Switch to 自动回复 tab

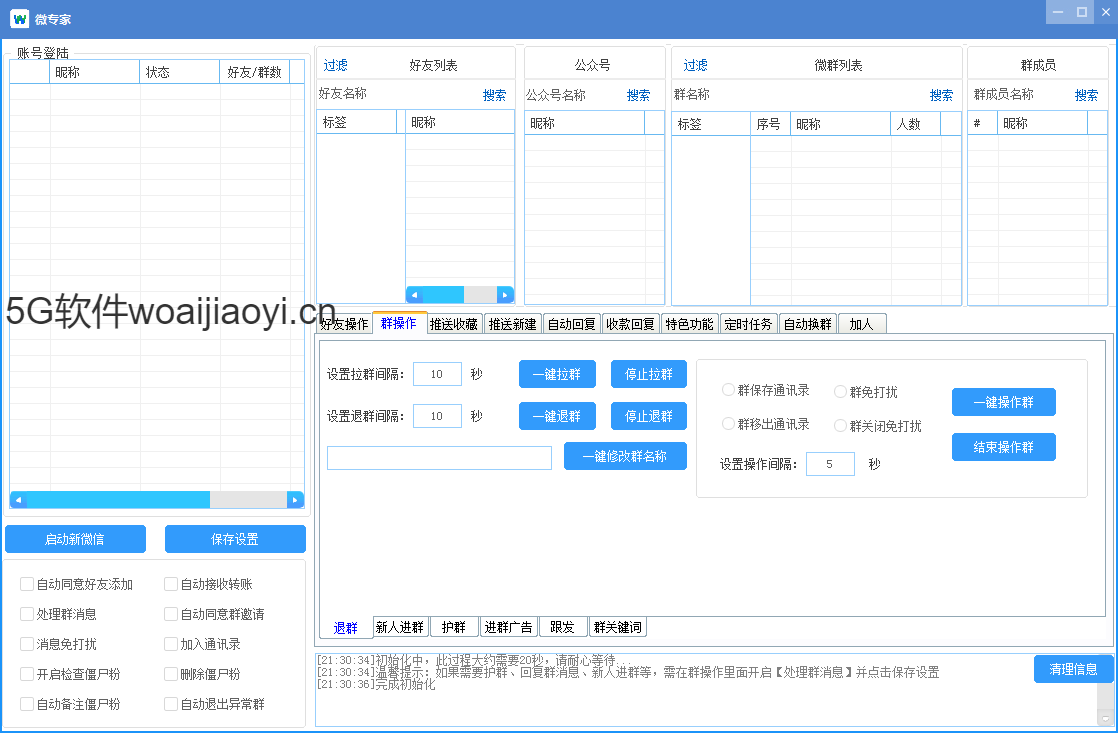(x=571, y=324)
